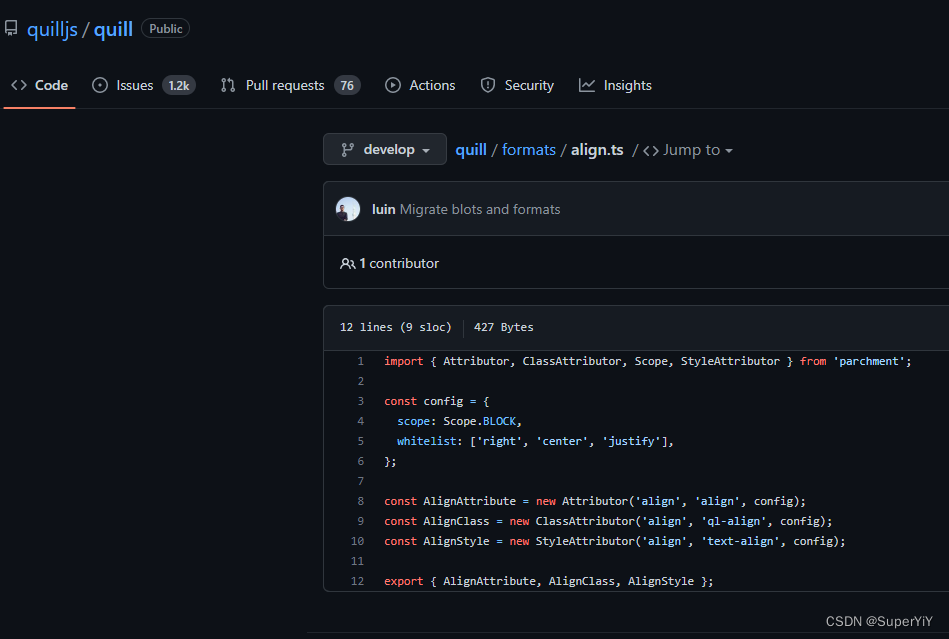Click 'const config' declaration on line 3
This screenshot has width=949, height=639.
coord(424,401)
